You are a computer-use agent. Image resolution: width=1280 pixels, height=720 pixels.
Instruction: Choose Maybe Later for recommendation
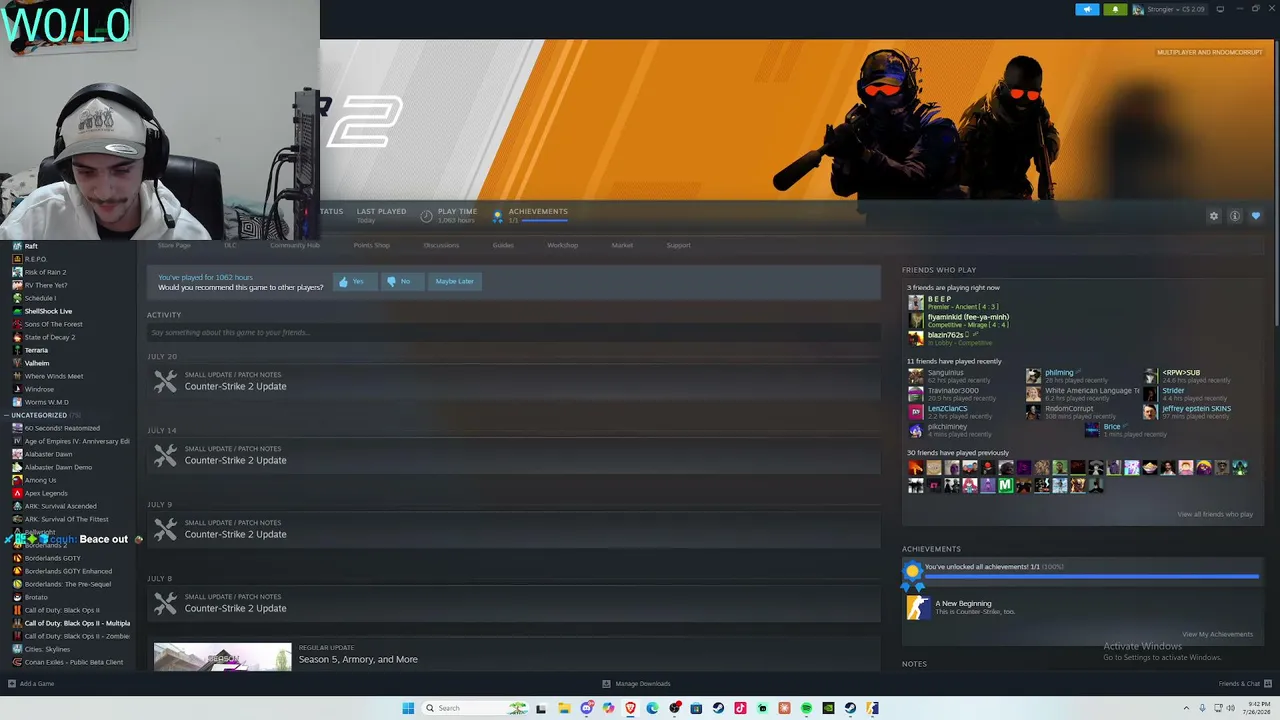pyautogui.click(x=454, y=281)
